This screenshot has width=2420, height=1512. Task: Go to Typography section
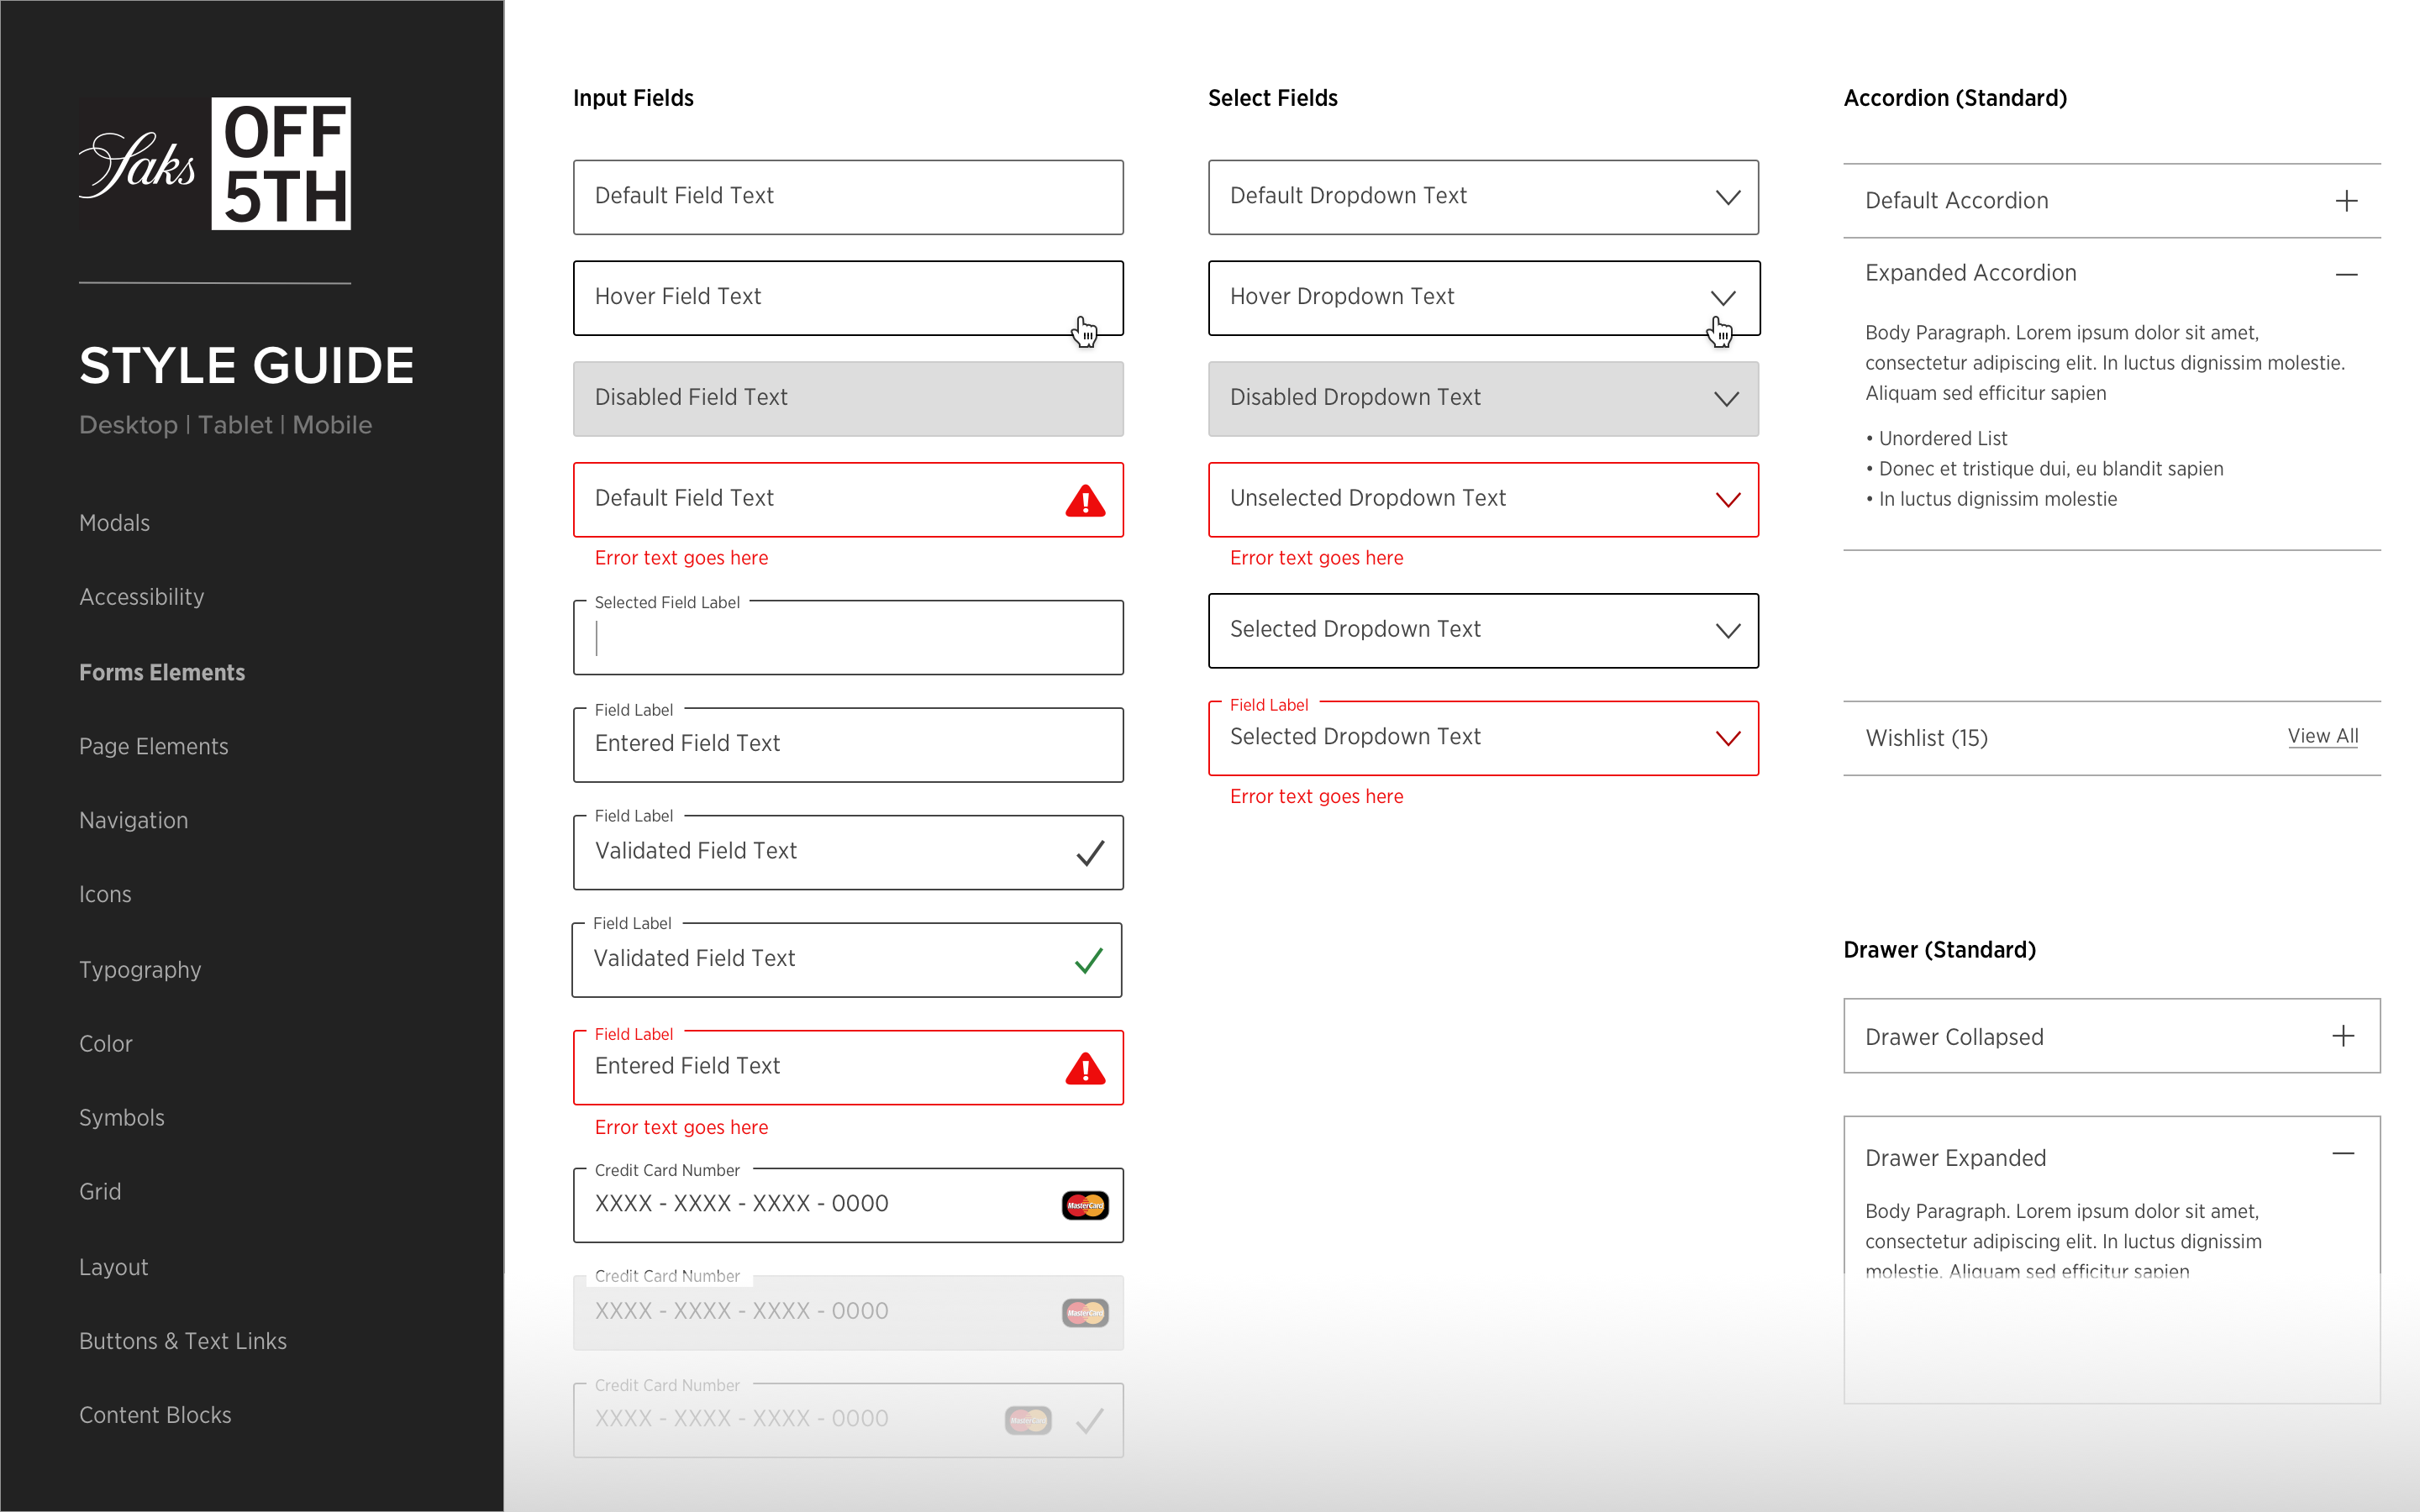point(140,970)
